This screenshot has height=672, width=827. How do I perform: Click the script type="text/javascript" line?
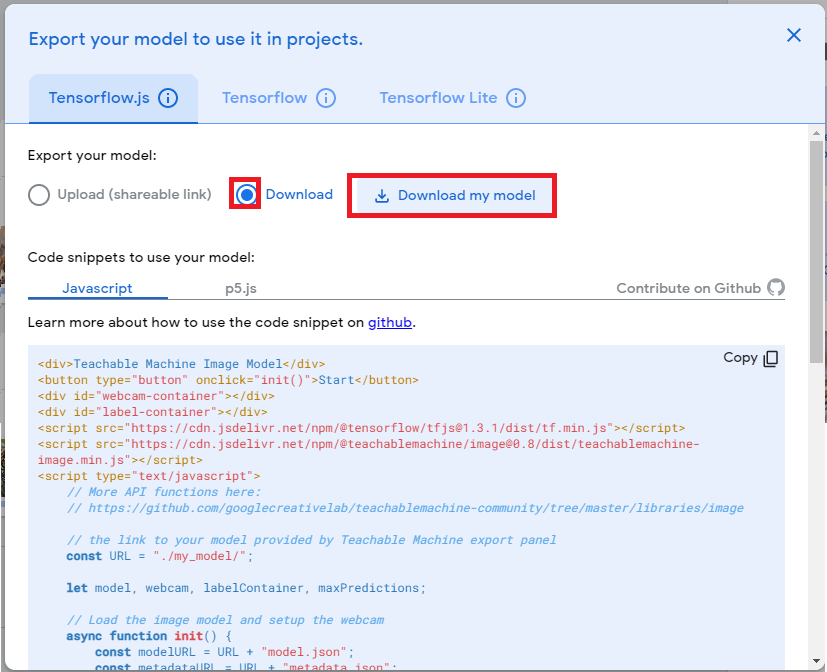[x=149, y=476]
